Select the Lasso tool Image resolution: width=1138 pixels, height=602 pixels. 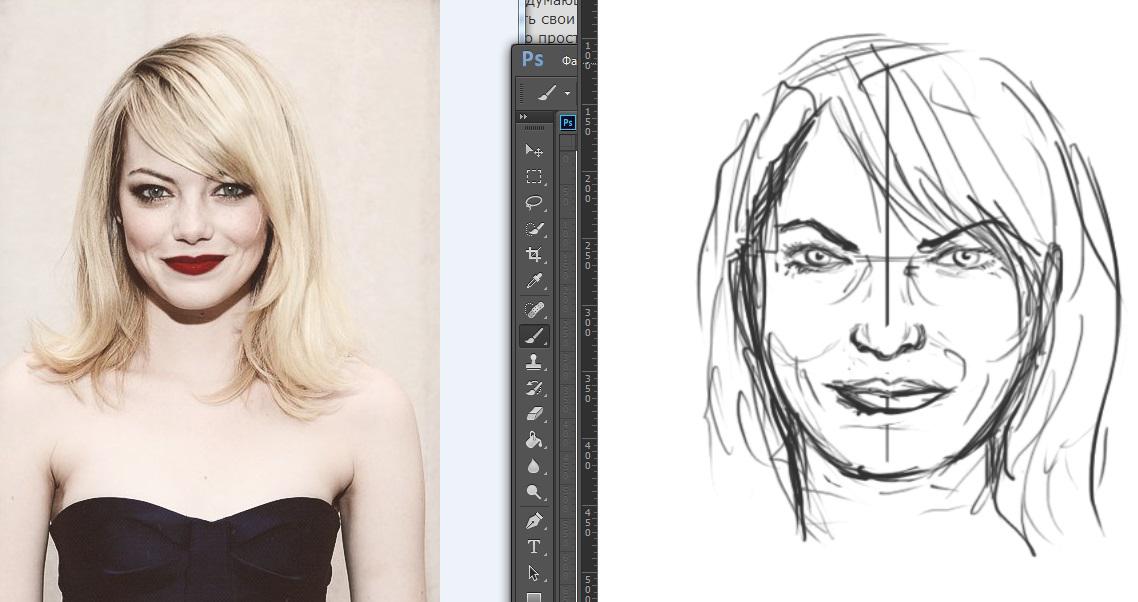pyautogui.click(x=534, y=203)
